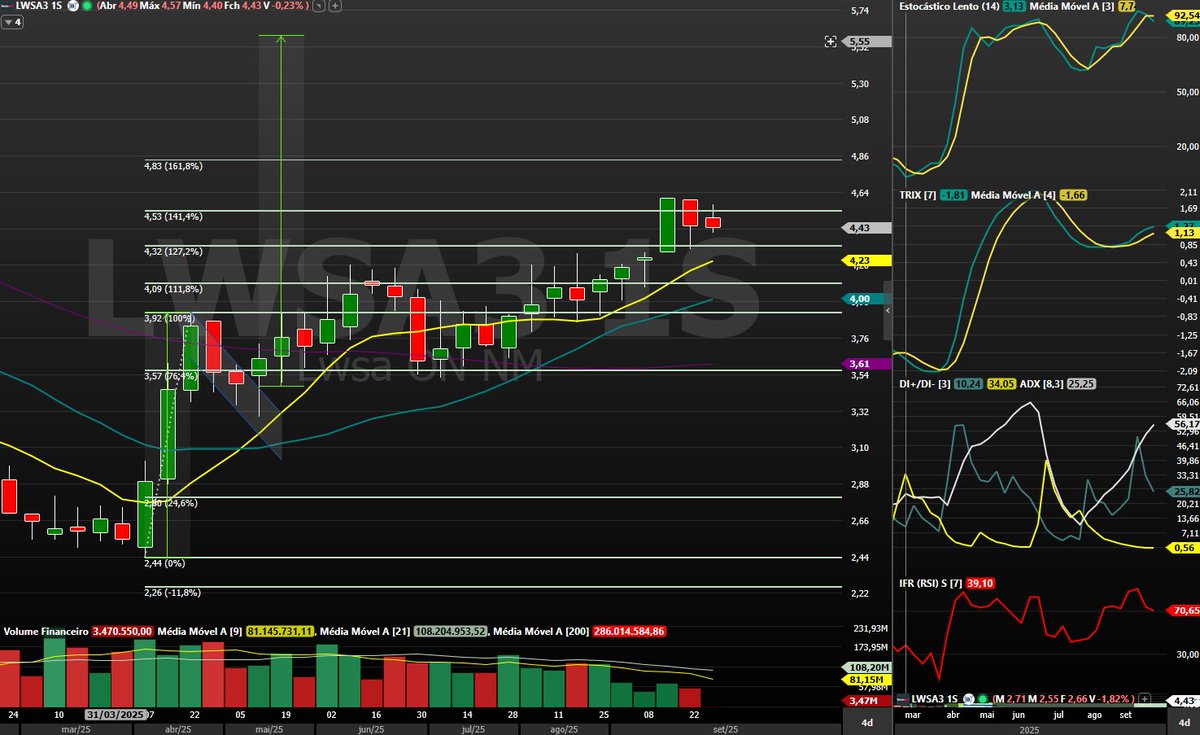Click the jun/25 label on main time axis
1200x735 pixels.
point(370,729)
